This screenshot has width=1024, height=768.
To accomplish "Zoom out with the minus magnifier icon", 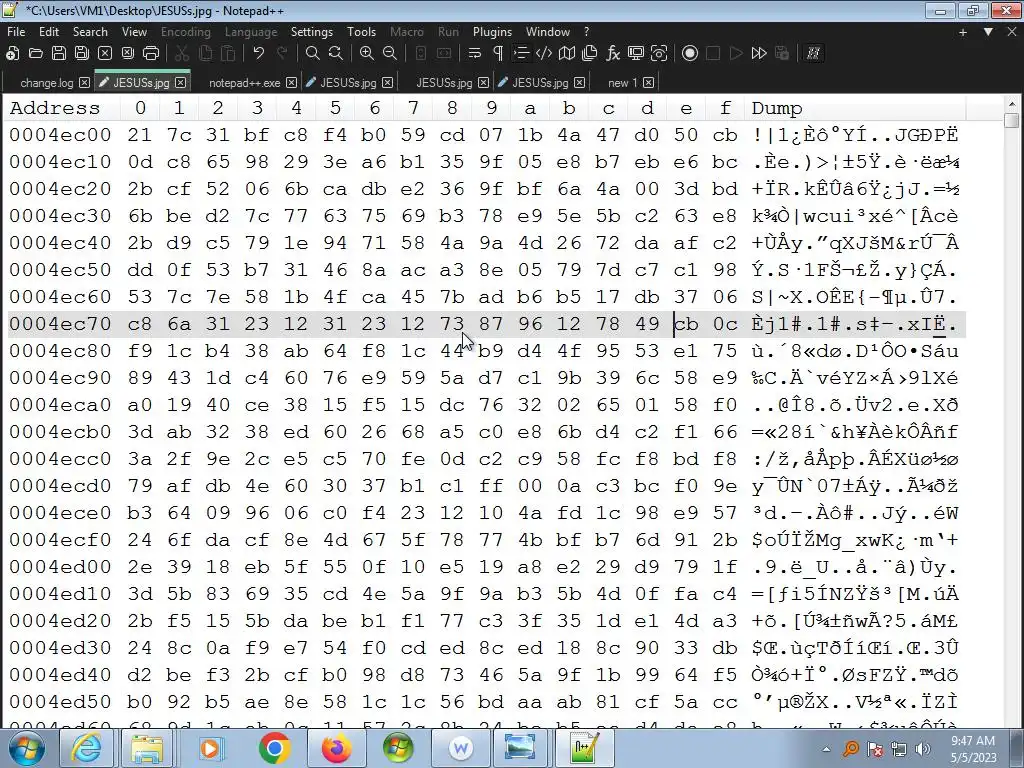I will [390, 54].
